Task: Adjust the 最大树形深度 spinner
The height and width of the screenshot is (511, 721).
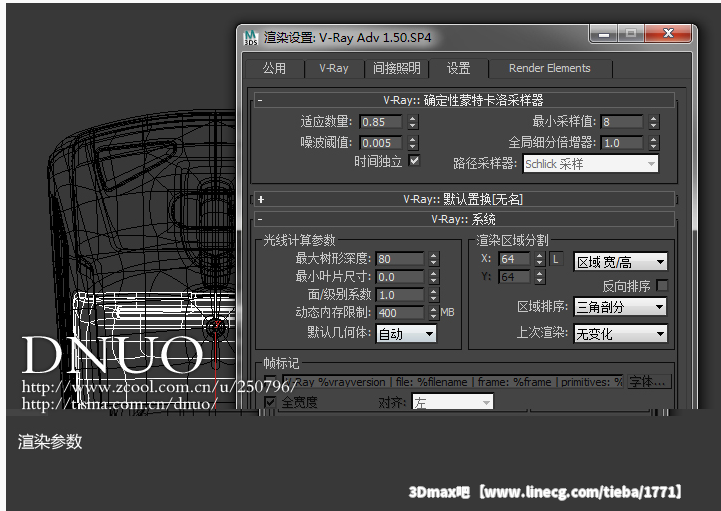Action: tap(434, 259)
